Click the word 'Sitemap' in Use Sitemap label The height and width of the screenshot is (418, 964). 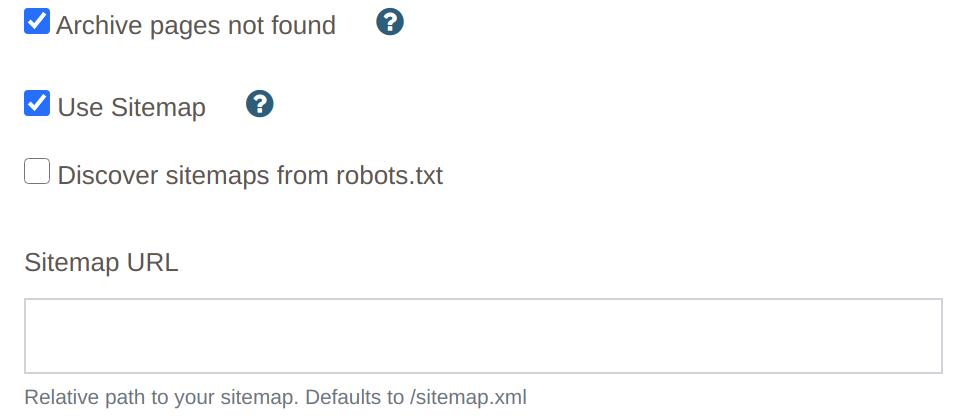tap(159, 108)
